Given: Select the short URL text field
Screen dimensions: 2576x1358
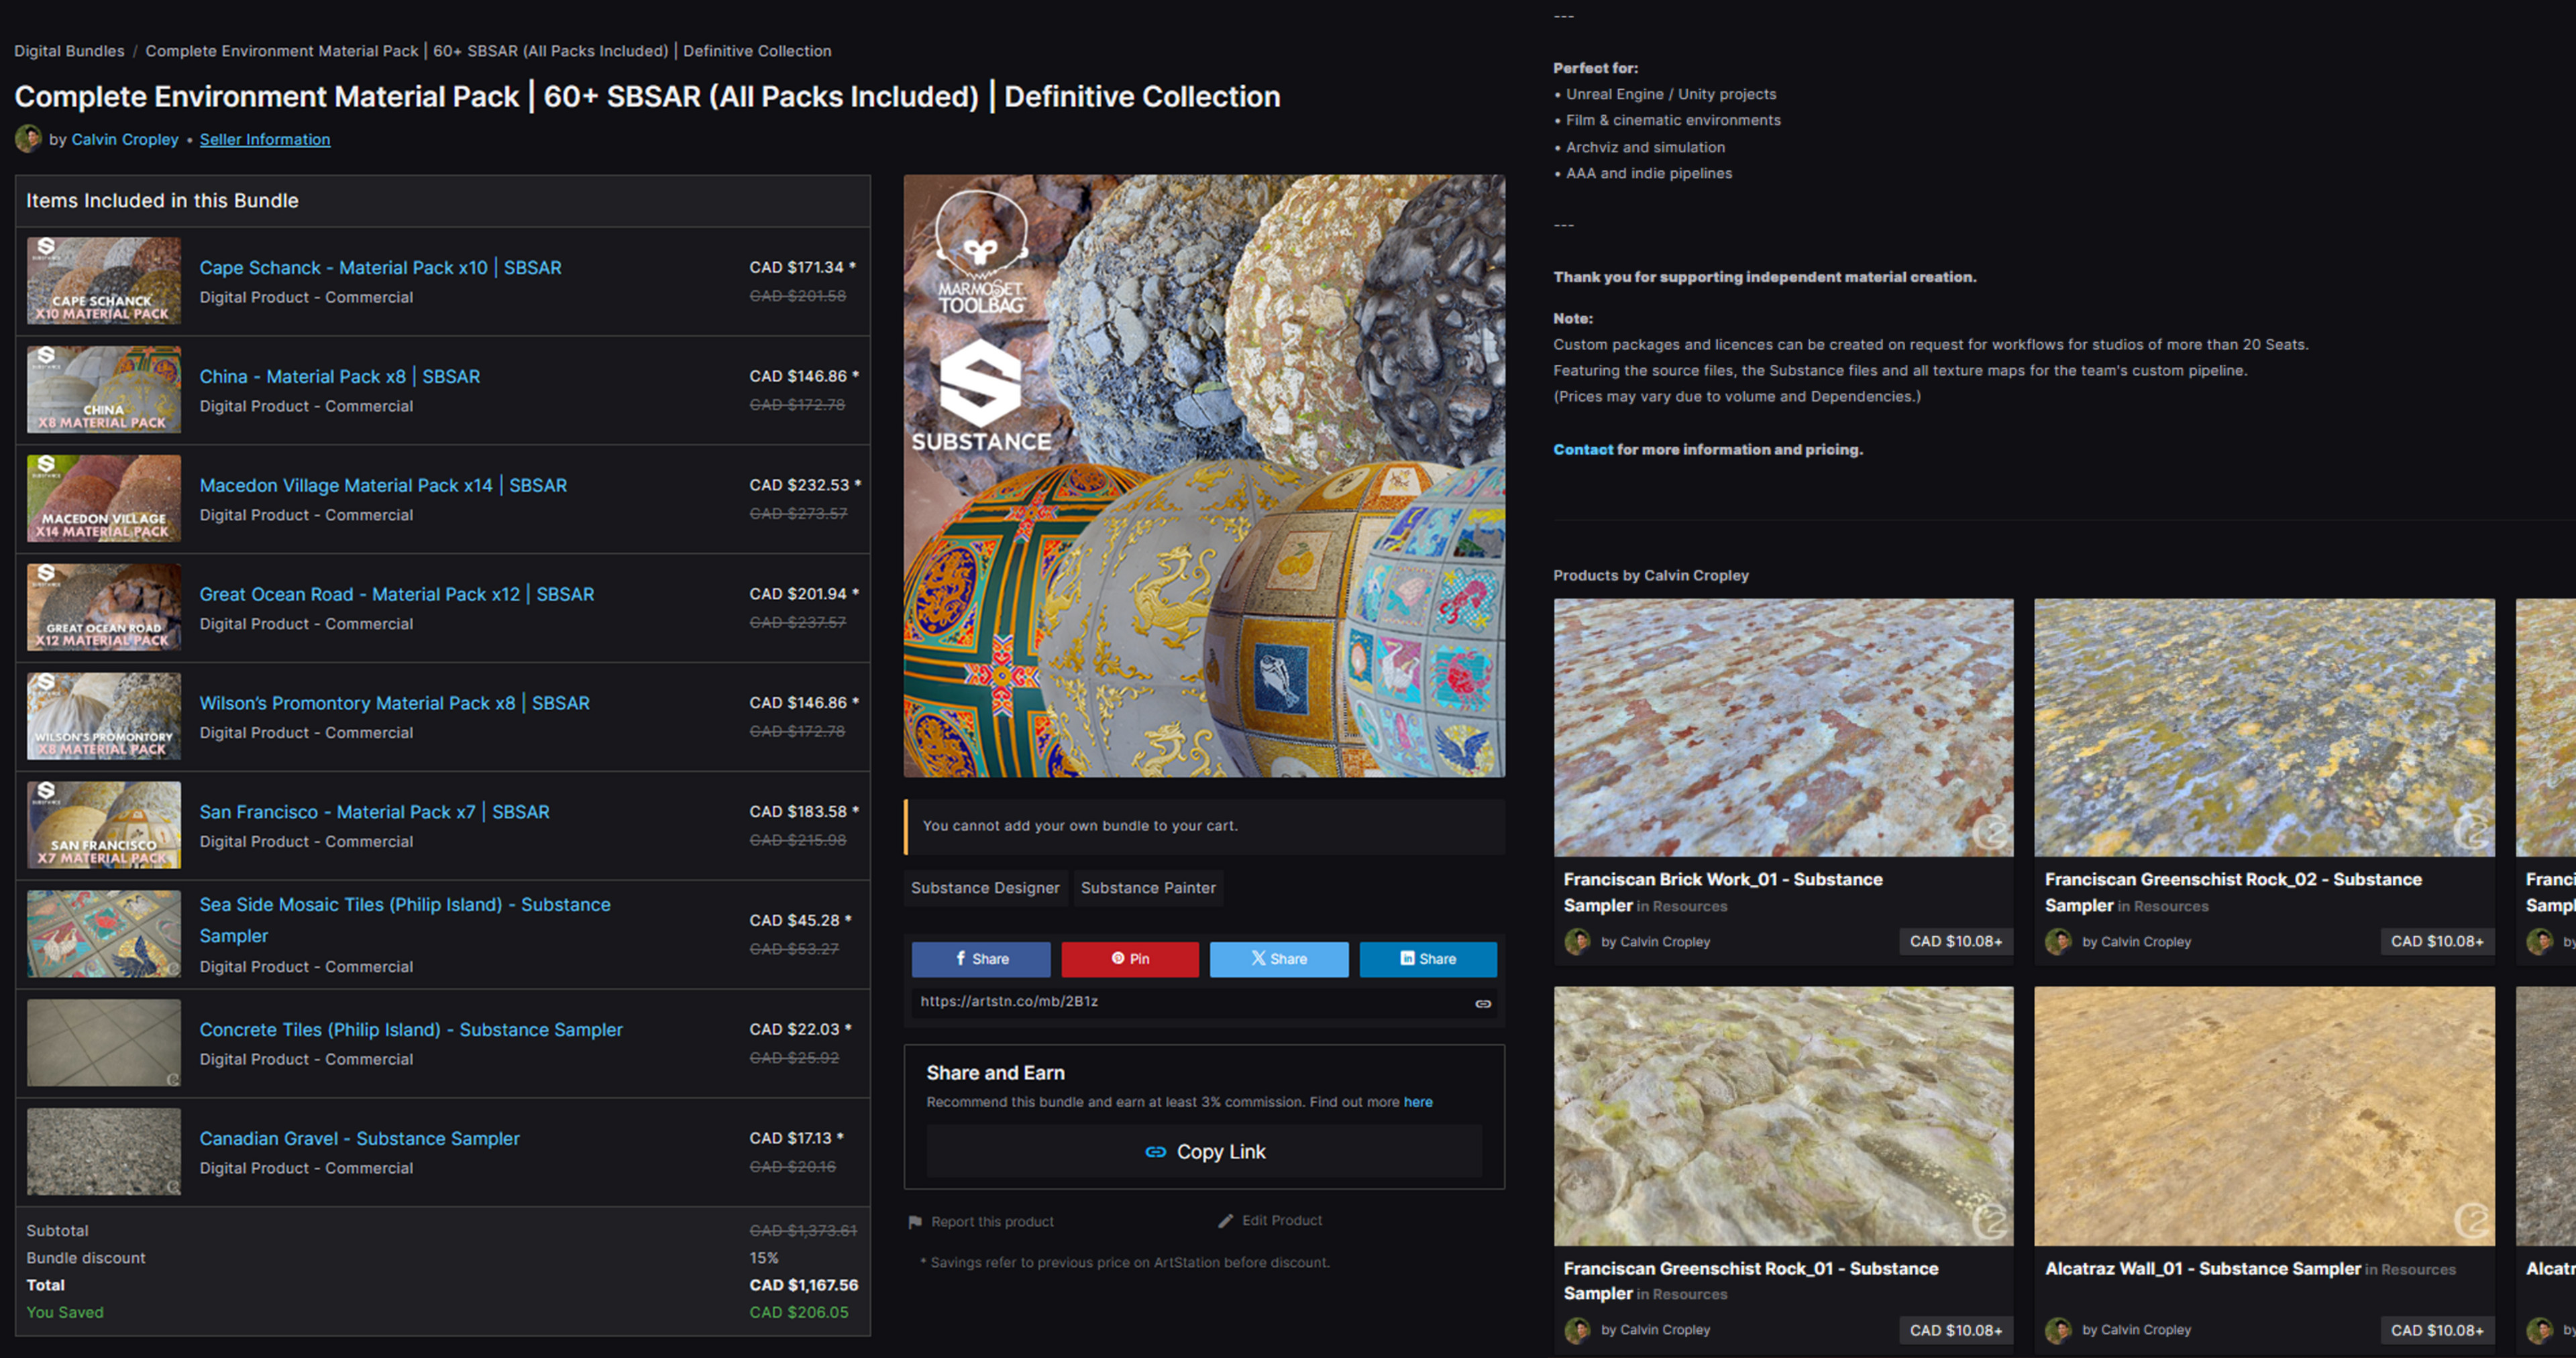Looking at the screenshot, I should (x=1180, y=1002).
